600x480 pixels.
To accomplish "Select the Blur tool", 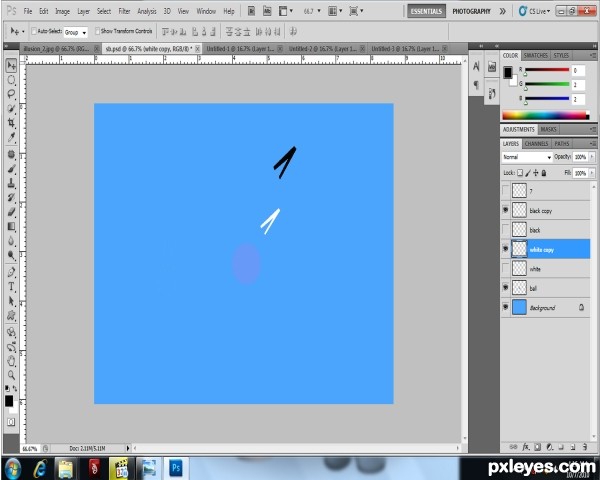I will point(11,240).
